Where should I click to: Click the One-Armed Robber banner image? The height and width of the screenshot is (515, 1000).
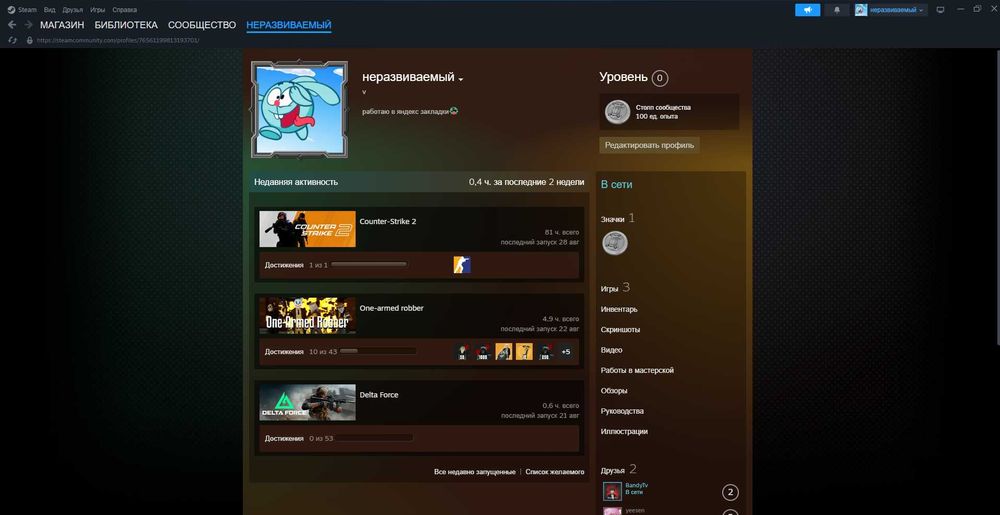pyautogui.click(x=307, y=316)
